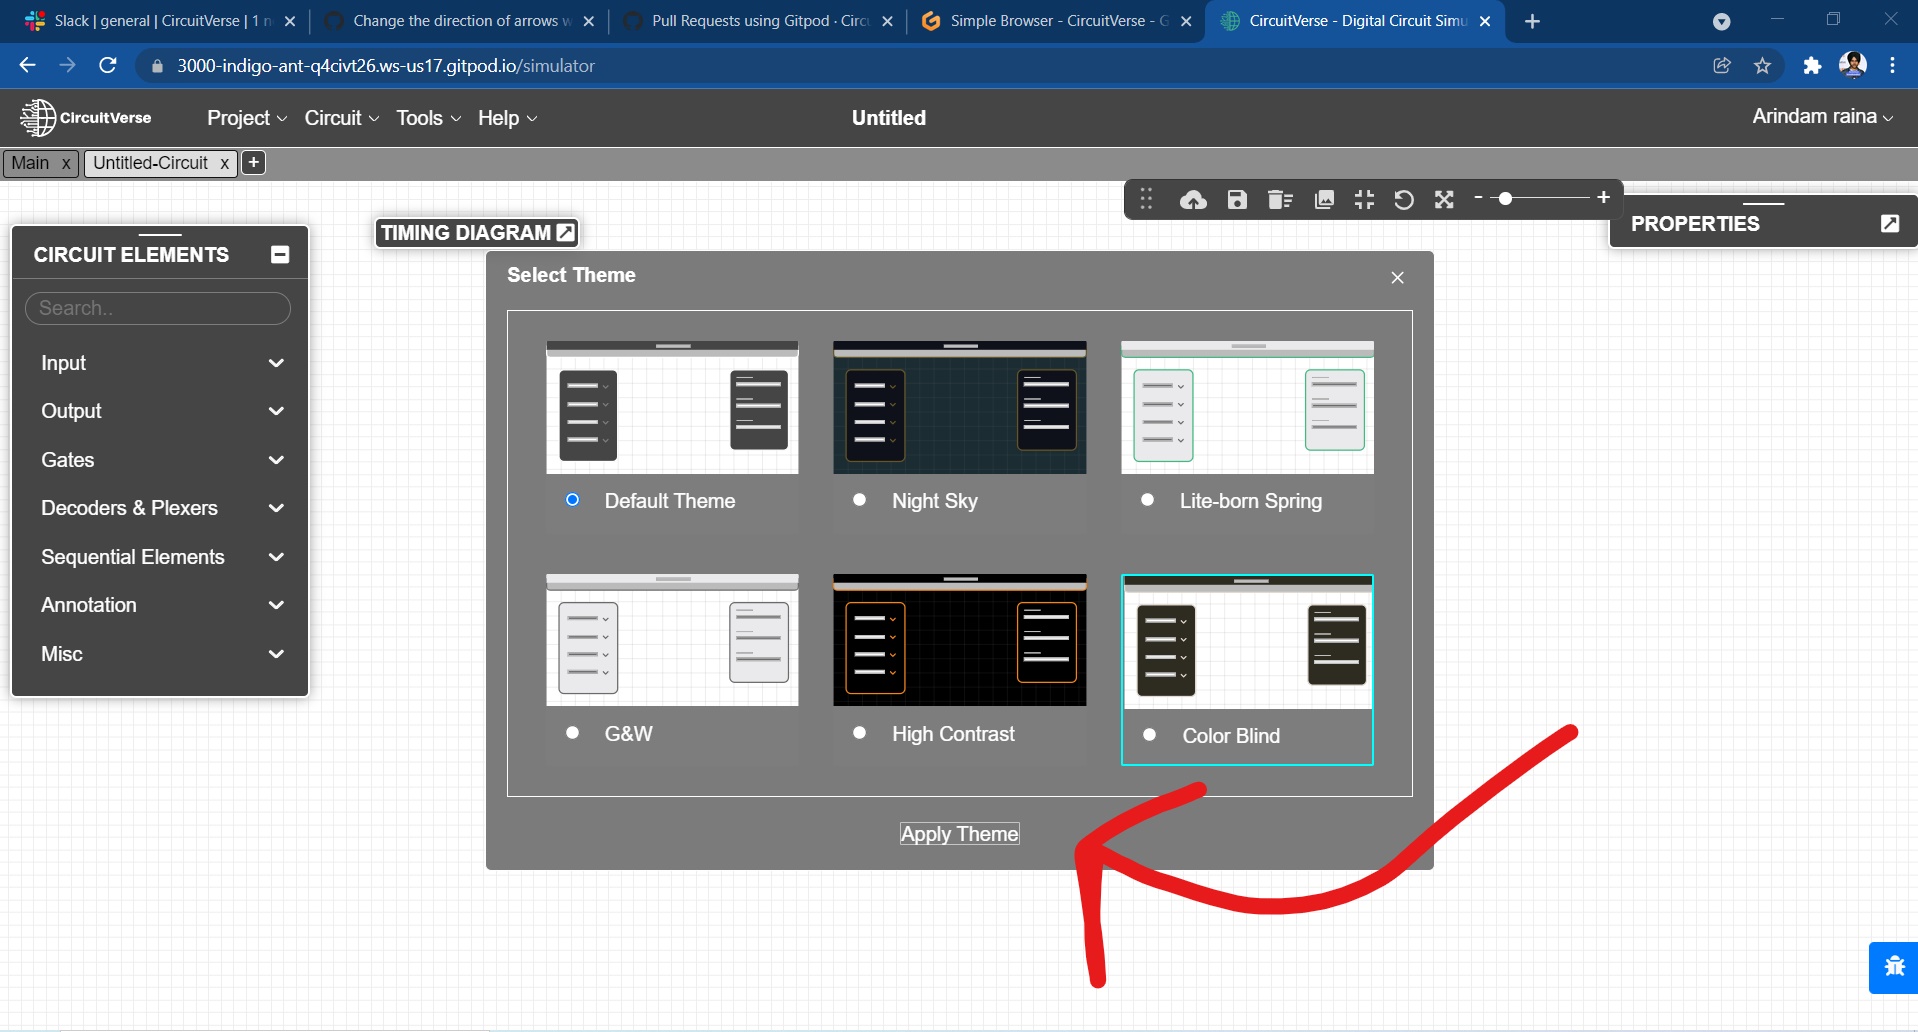Choose the High Contrast theme radio button

[859, 733]
